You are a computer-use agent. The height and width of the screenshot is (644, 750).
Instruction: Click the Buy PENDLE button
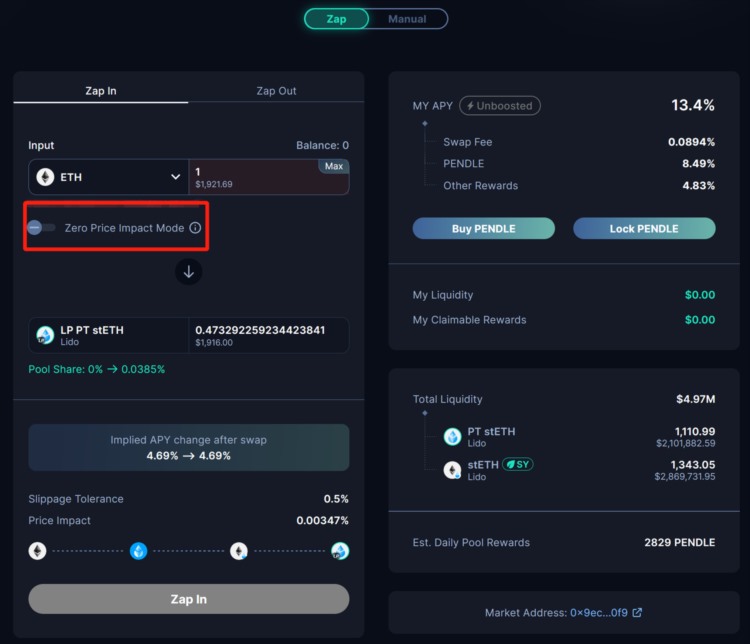pos(483,229)
